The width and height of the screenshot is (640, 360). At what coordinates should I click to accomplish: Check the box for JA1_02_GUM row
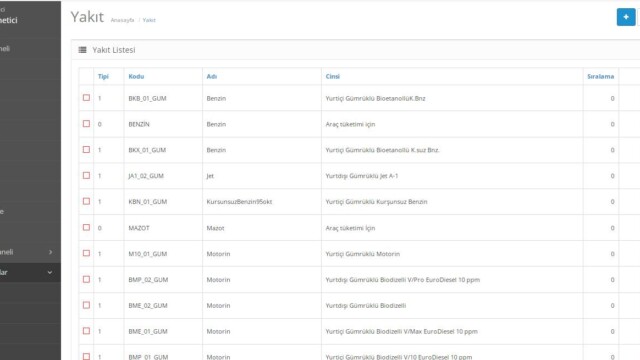[86, 175]
